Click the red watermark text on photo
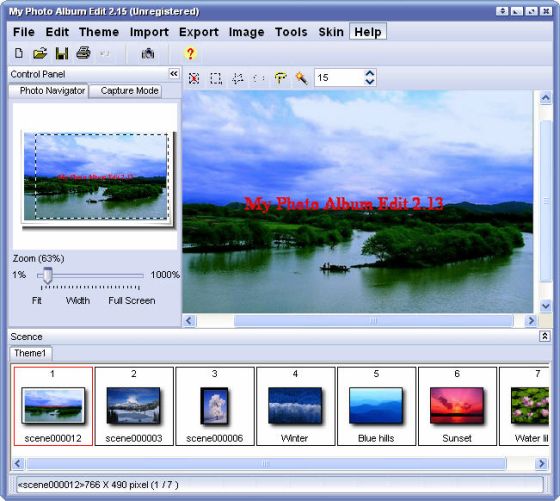Viewport: 560px width, 501px height. (344, 204)
